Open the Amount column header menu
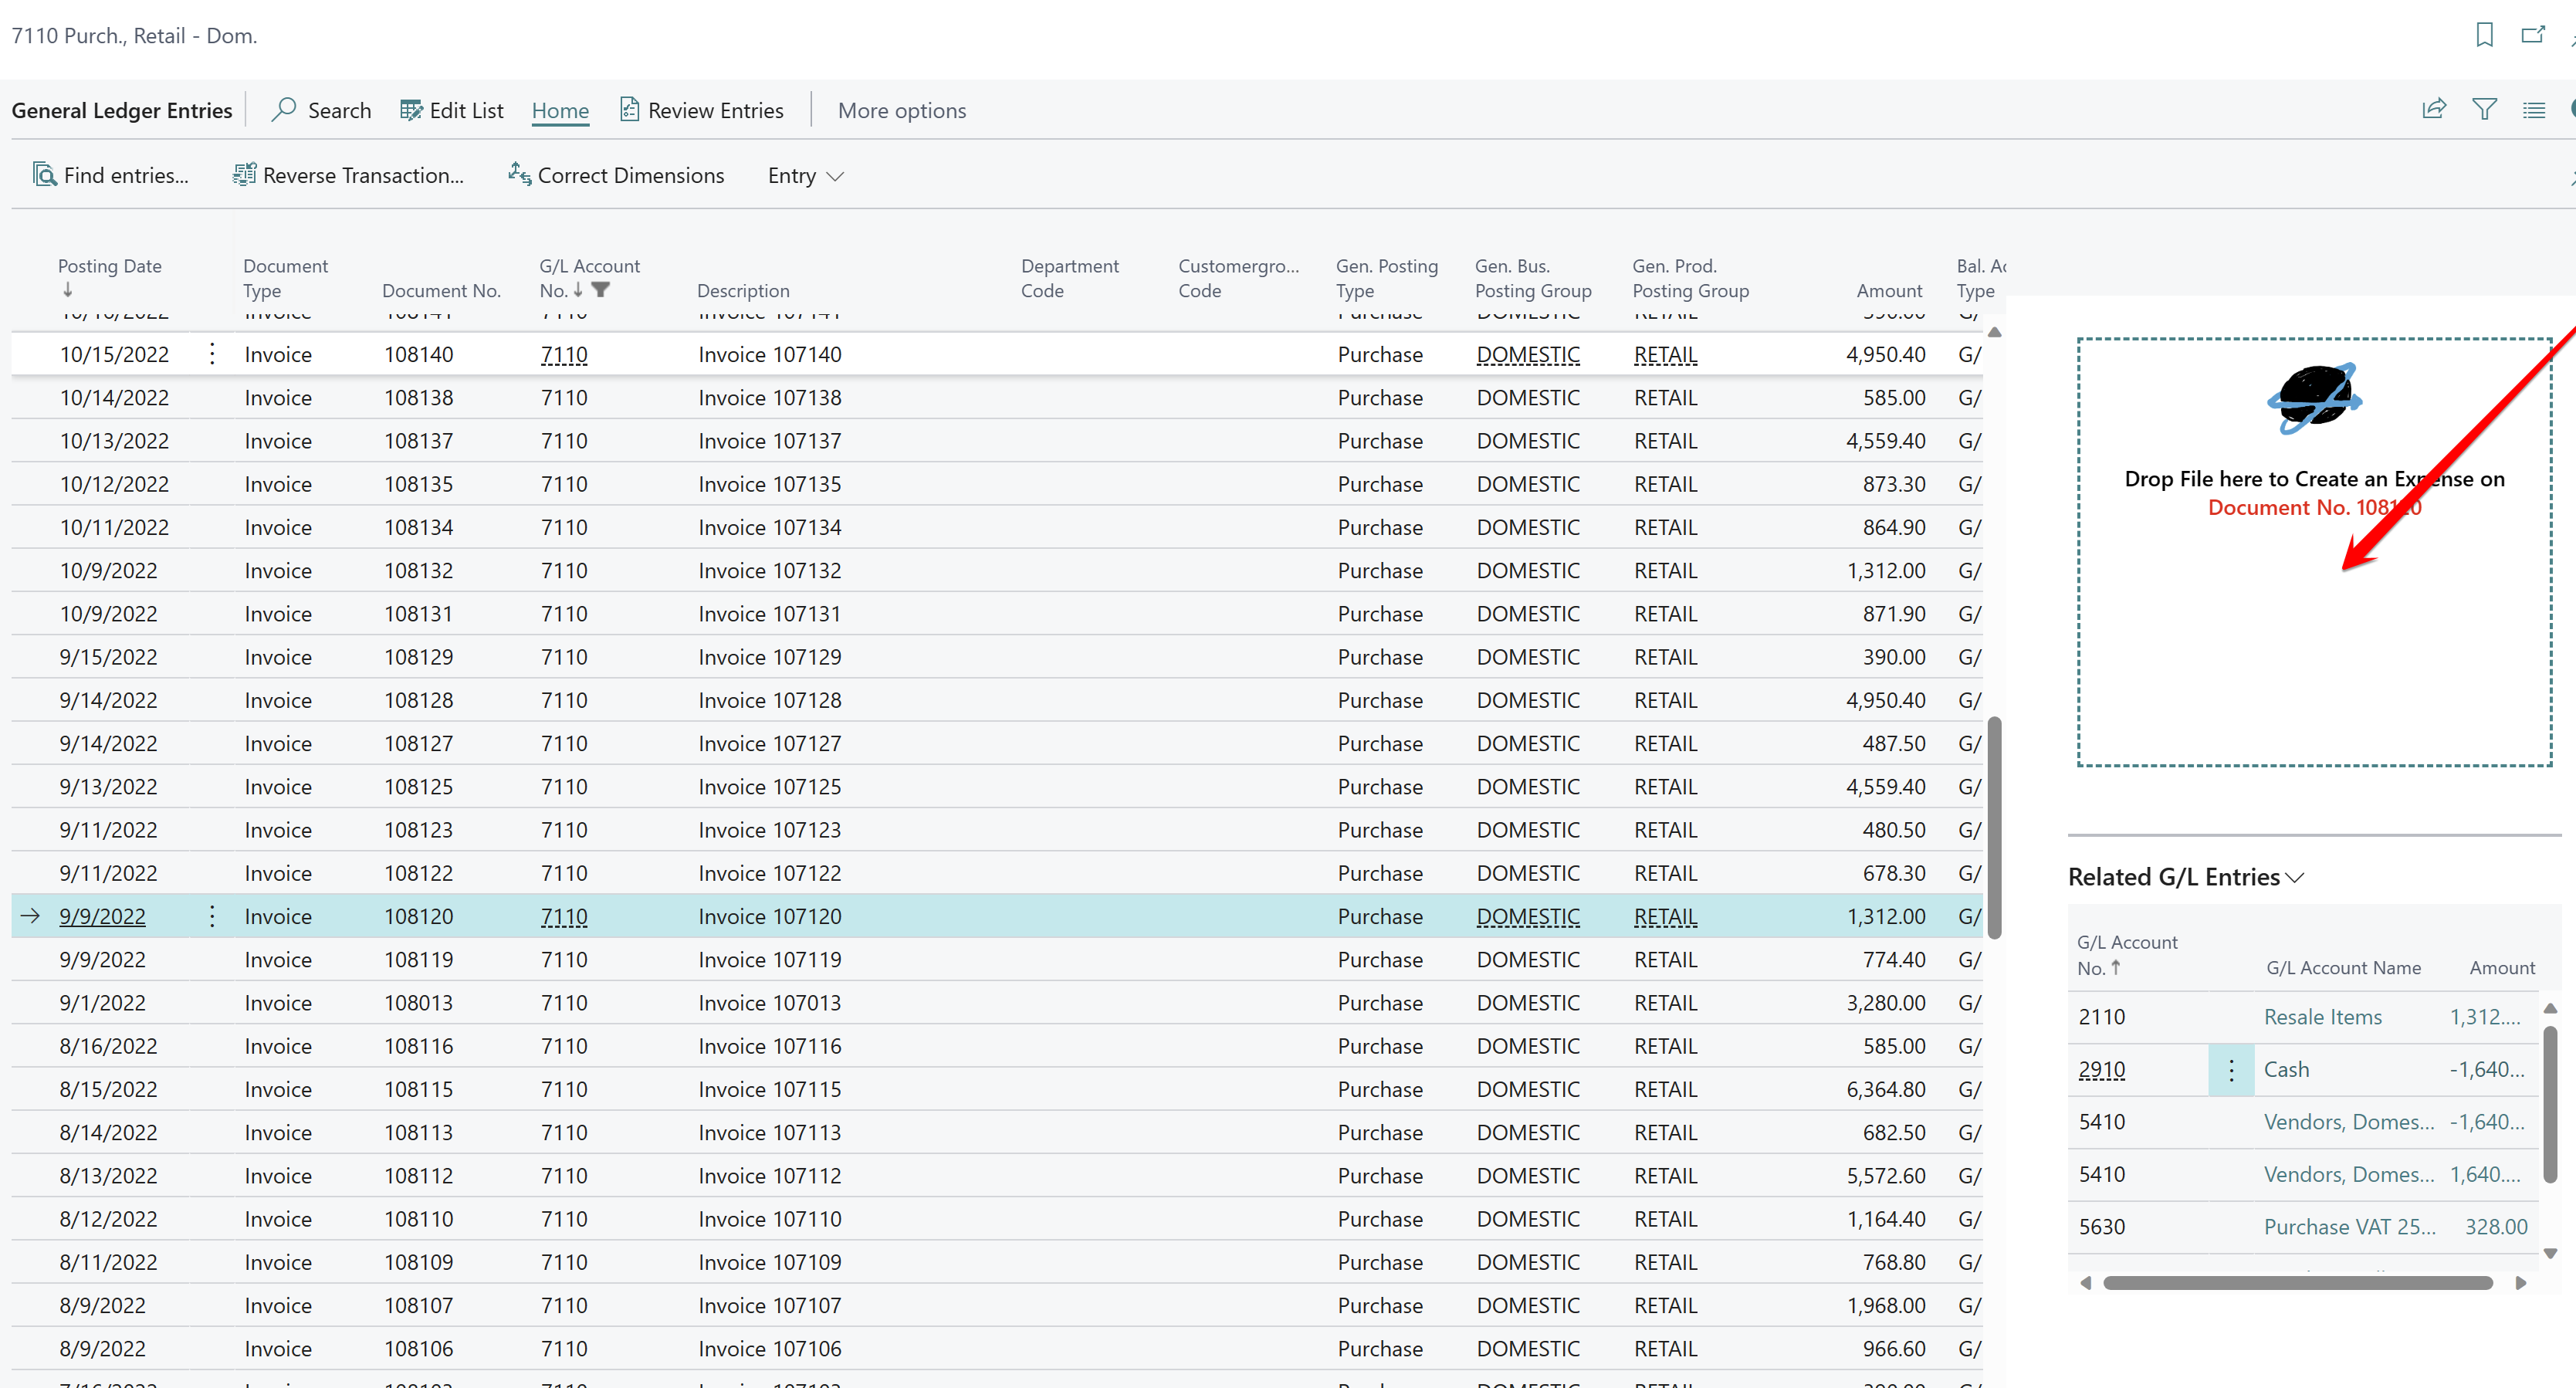The width and height of the screenshot is (2576, 1388). point(1888,290)
